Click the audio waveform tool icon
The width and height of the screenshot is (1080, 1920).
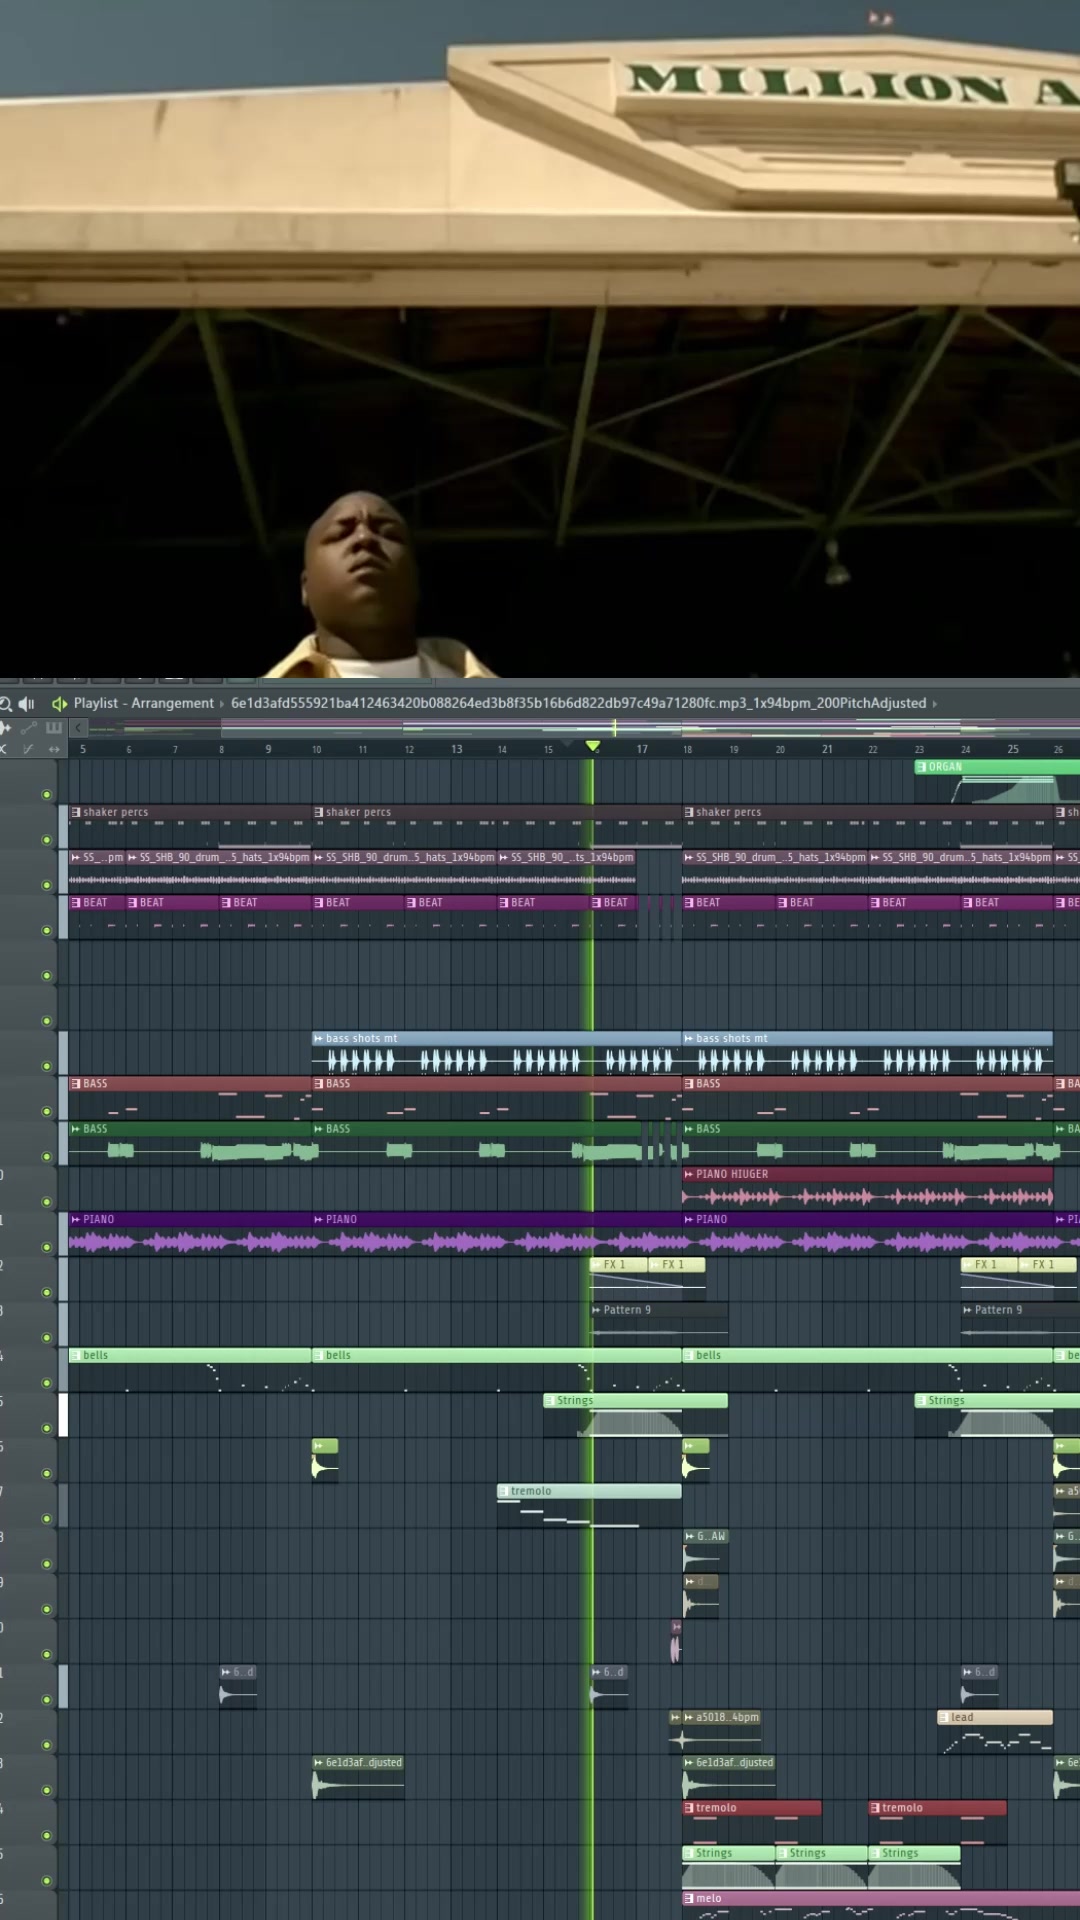tap(5, 727)
